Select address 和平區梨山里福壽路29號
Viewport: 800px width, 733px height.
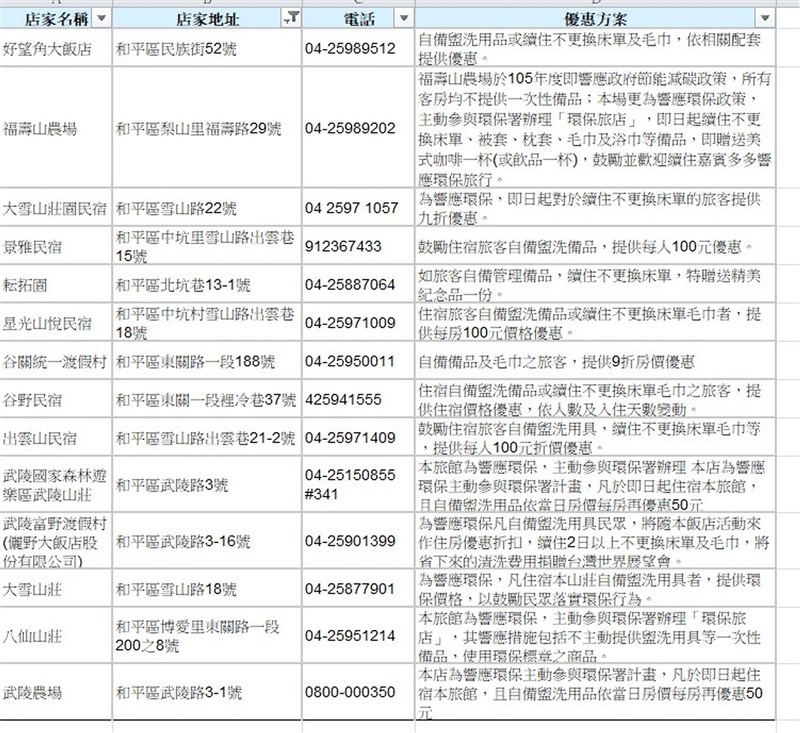click(207, 128)
